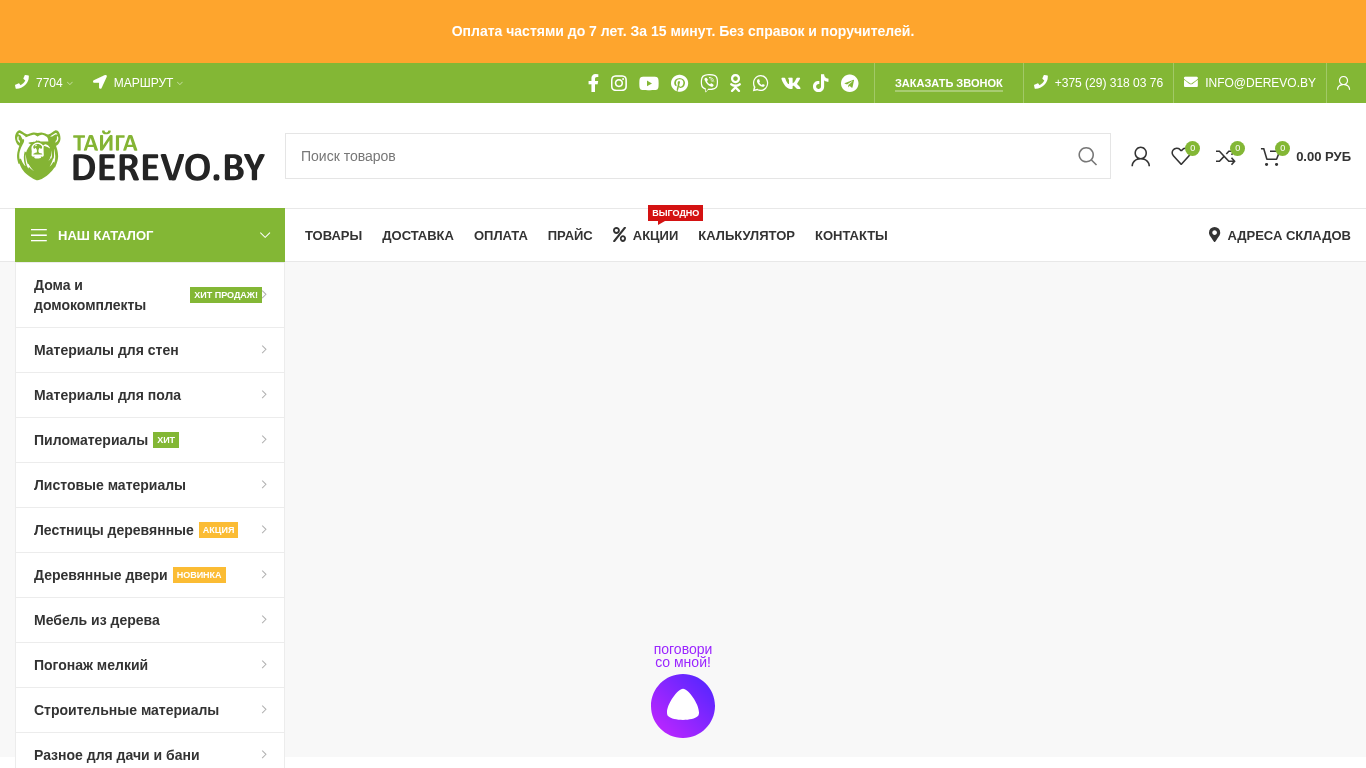The image size is (1366, 768).
Task: Open the ТОВАРЫ menu item
Action: pyautogui.click(x=333, y=236)
